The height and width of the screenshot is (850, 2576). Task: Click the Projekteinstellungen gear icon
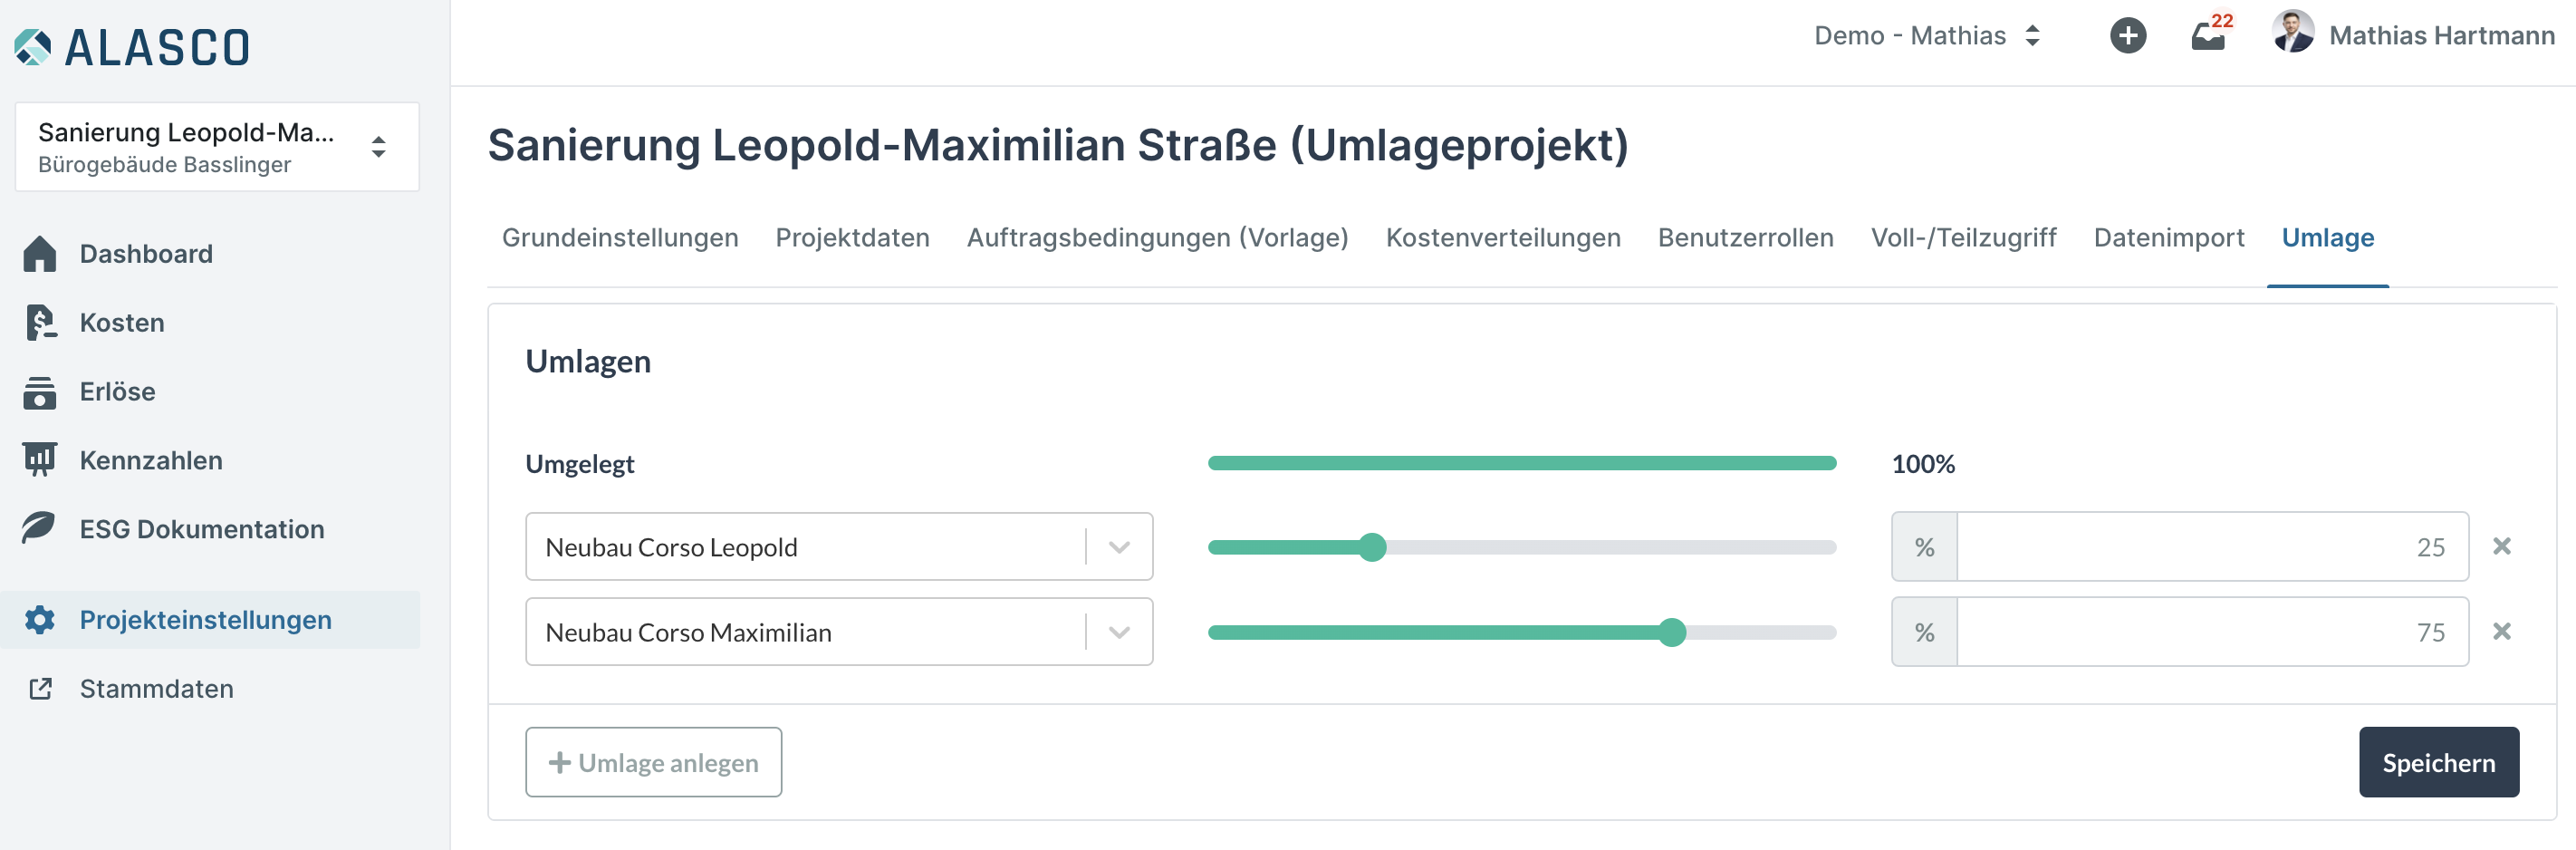click(40, 620)
